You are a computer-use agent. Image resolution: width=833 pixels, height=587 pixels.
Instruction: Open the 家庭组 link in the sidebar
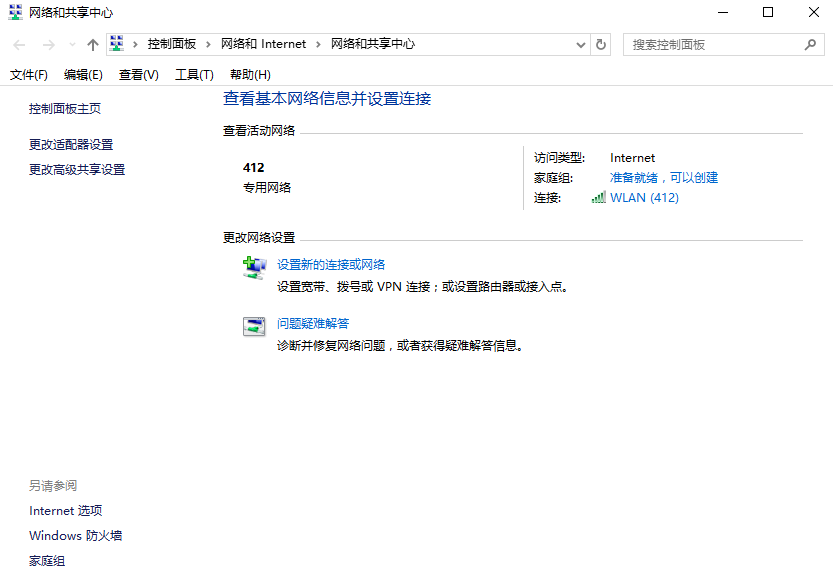coord(47,561)
